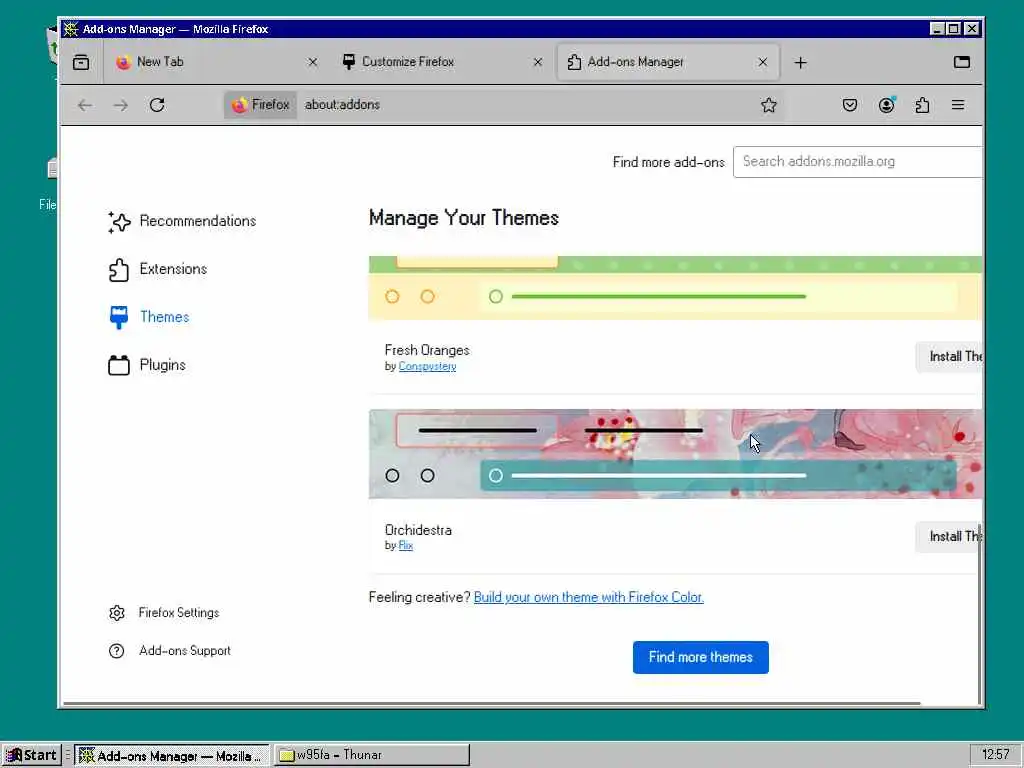Click the Recommendations sparkle icon

point(119,222)
